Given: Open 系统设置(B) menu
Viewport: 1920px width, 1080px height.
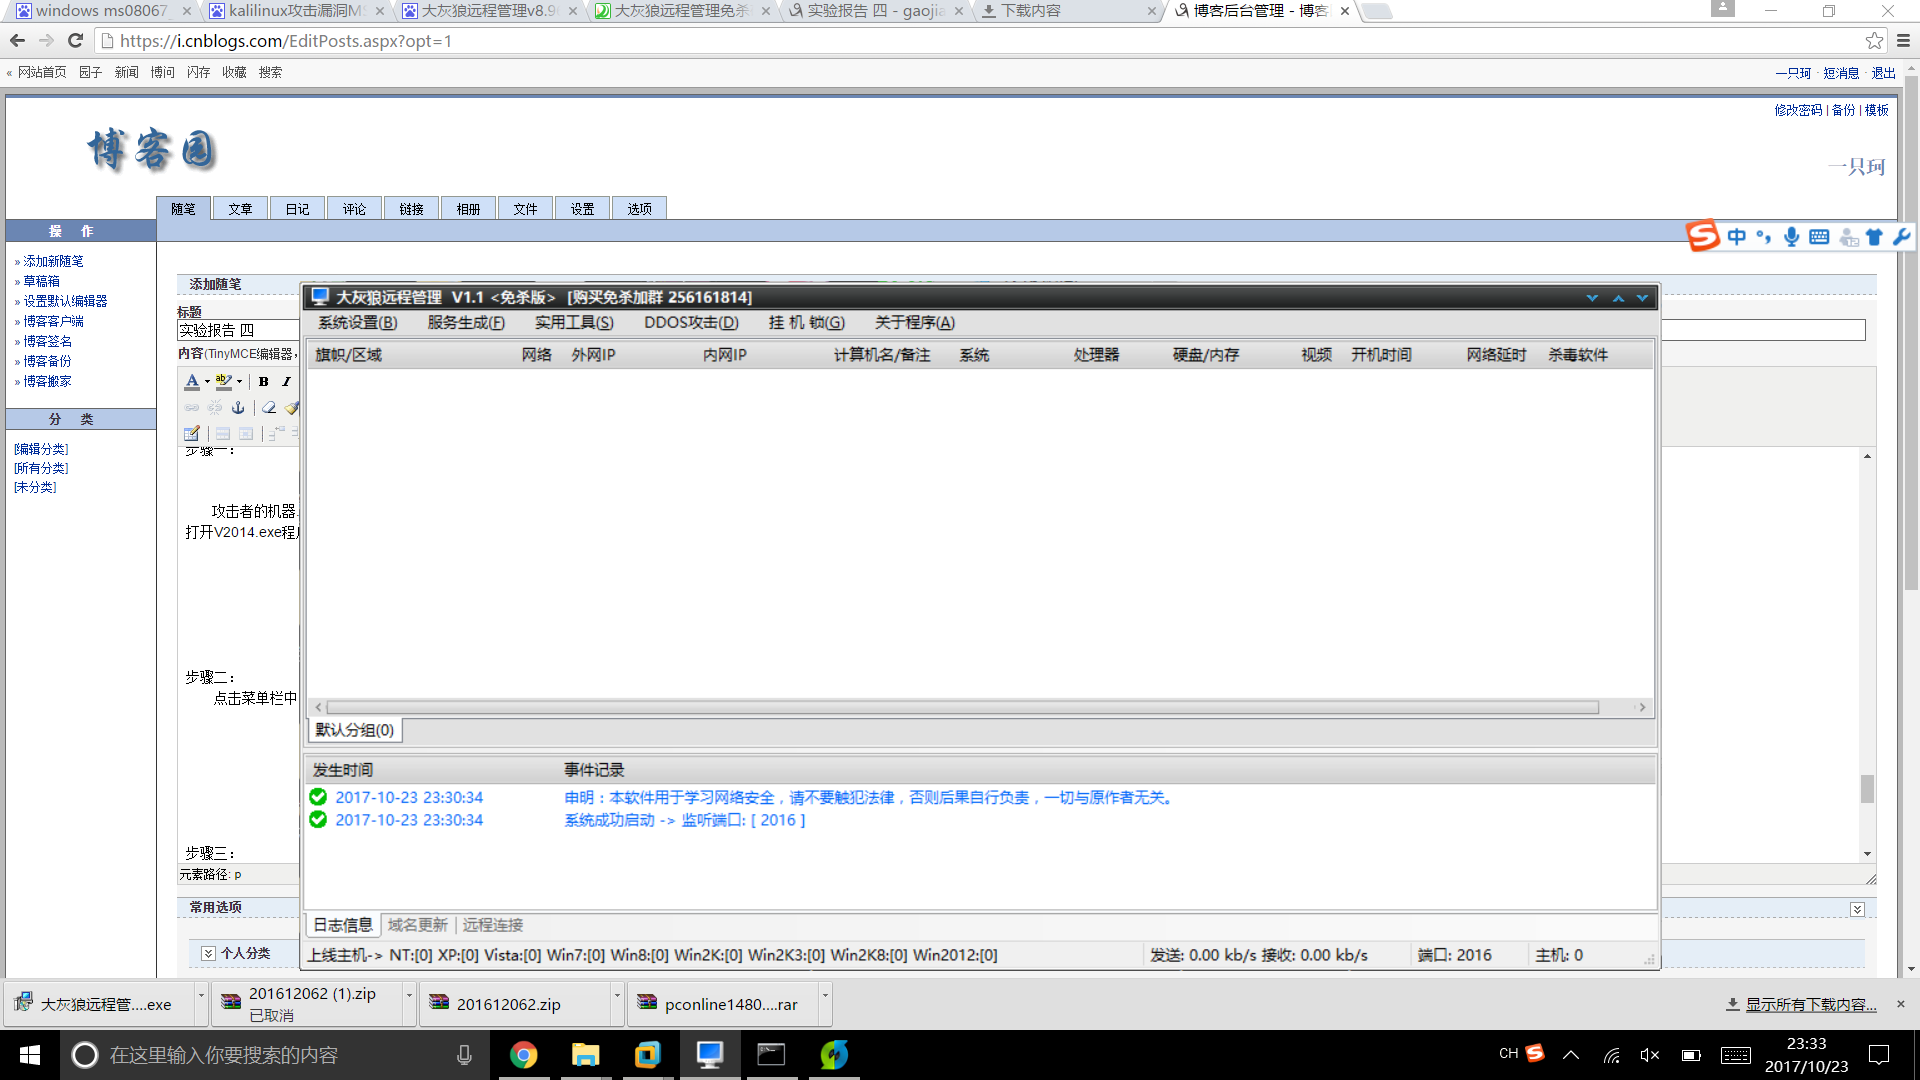Looking at the screenshot, I should 357,322.
